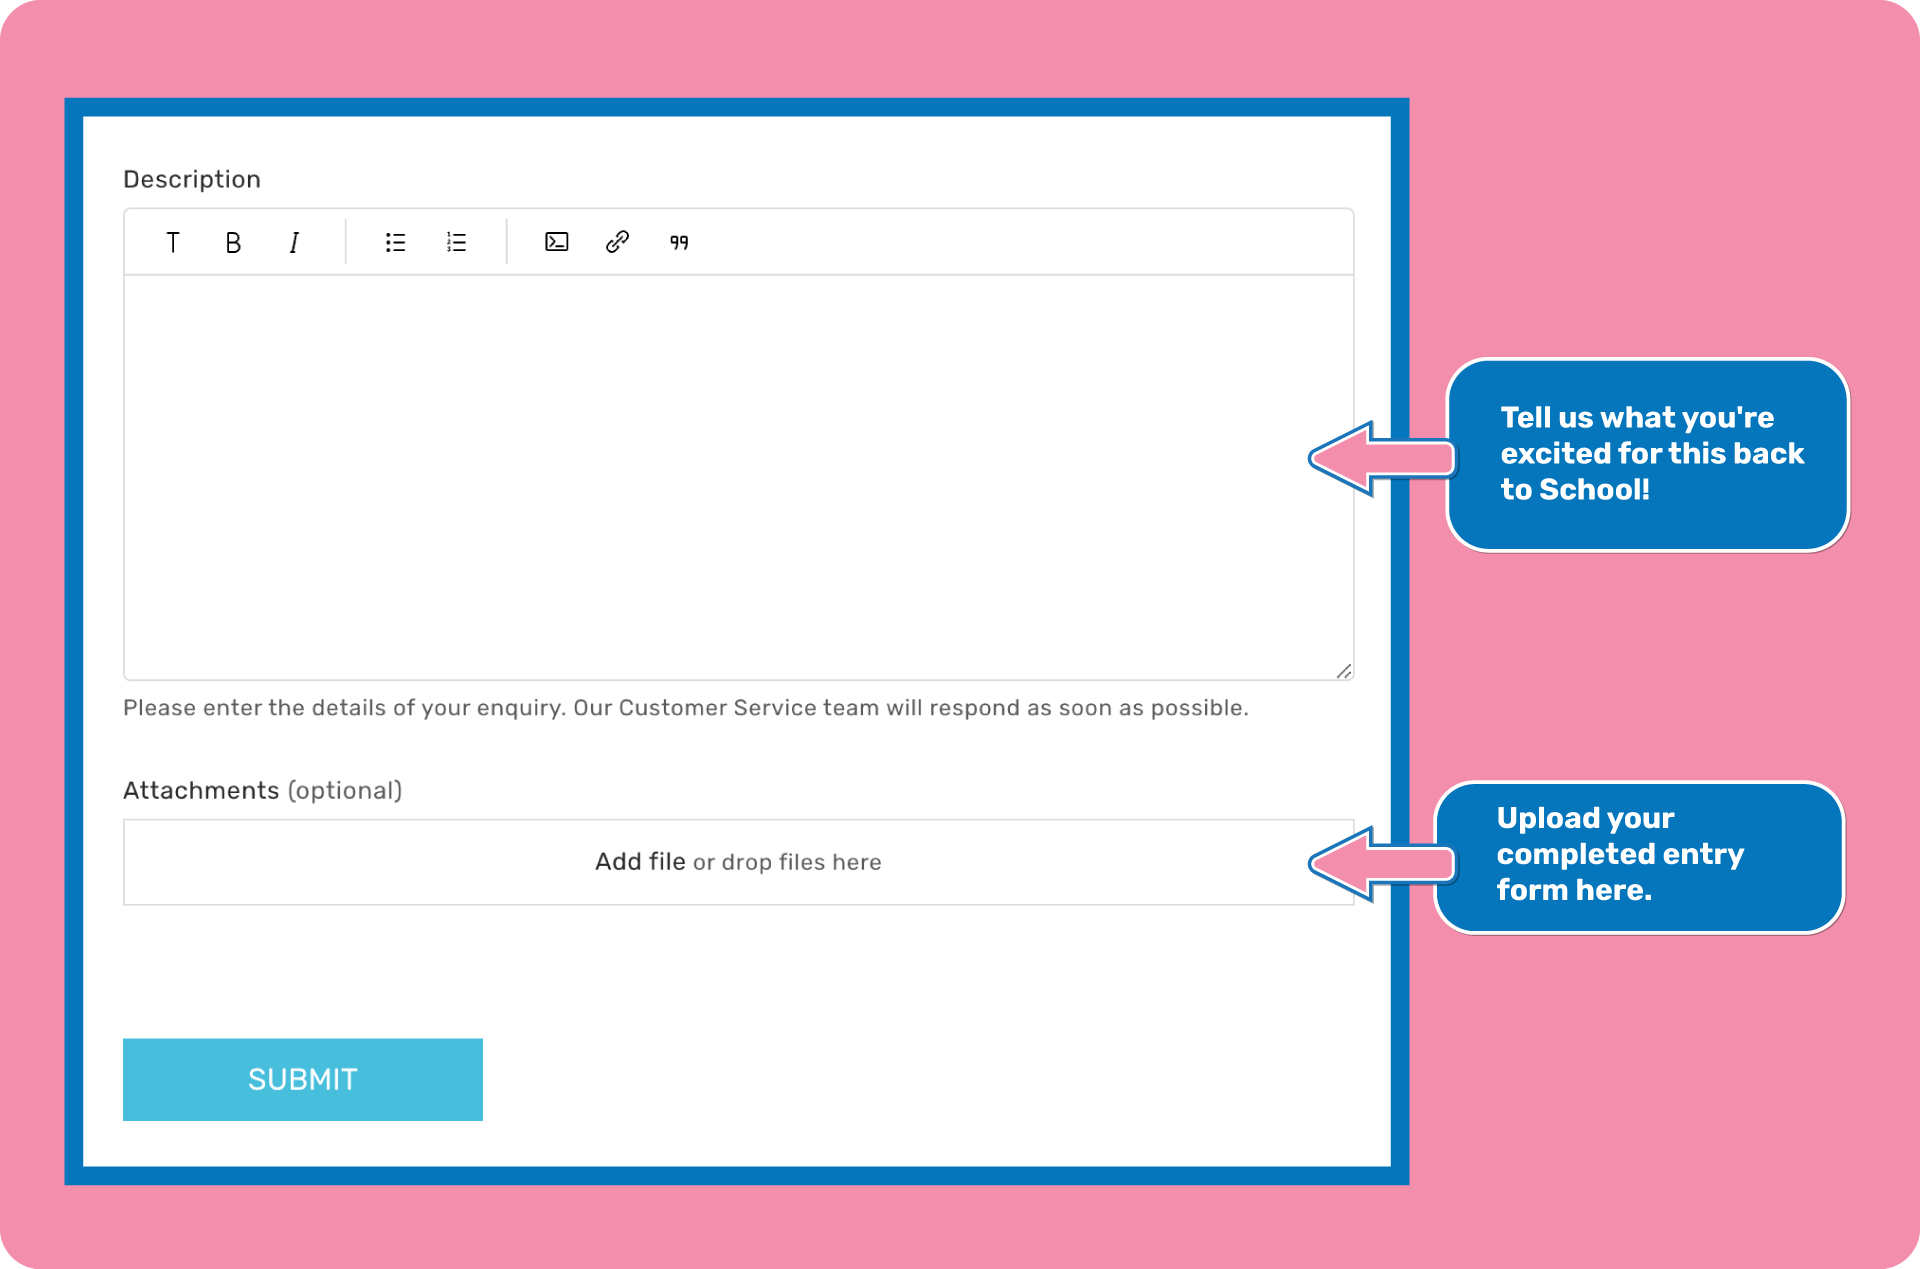Viewport: 1920px width, 1269px height.
Task: Insert a bulleted list
Action: click(x=395, y=242)
